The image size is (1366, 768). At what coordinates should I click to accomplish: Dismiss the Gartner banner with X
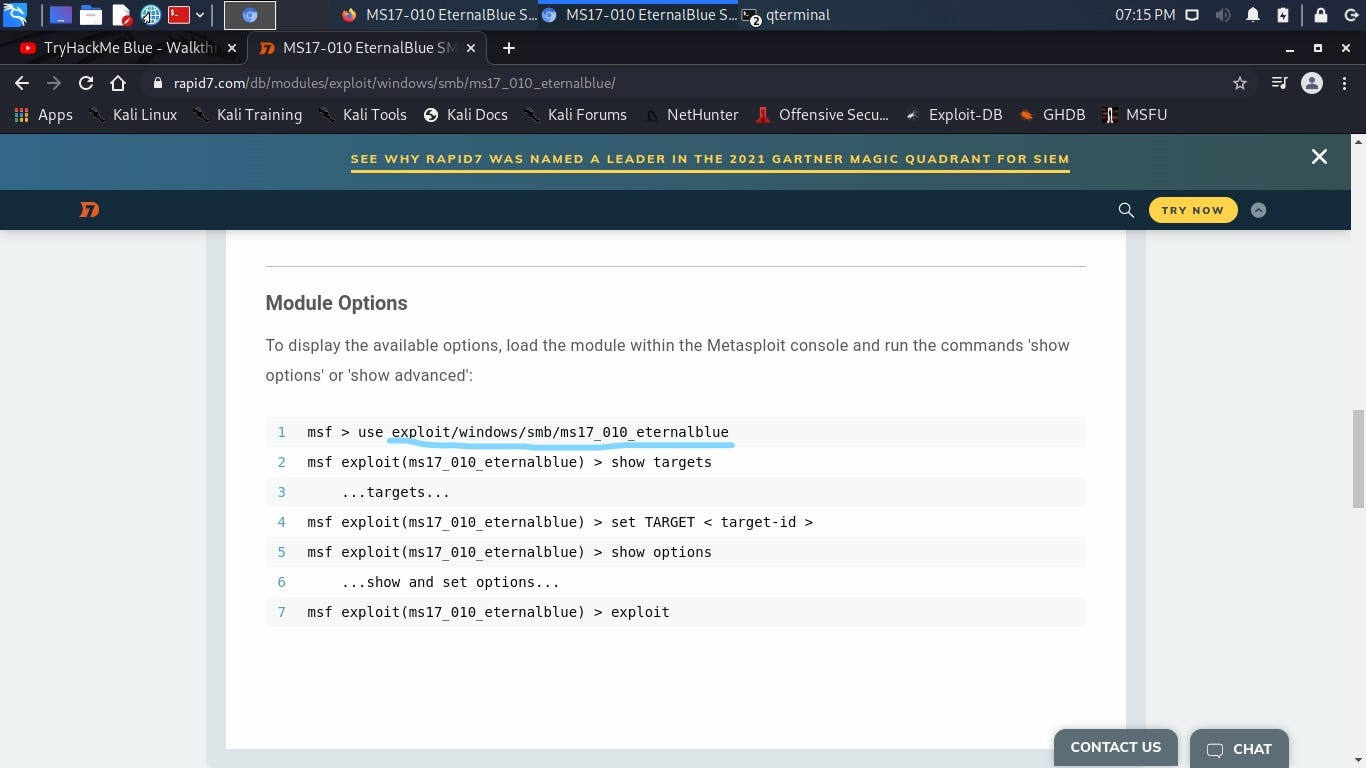[1319, 156]
